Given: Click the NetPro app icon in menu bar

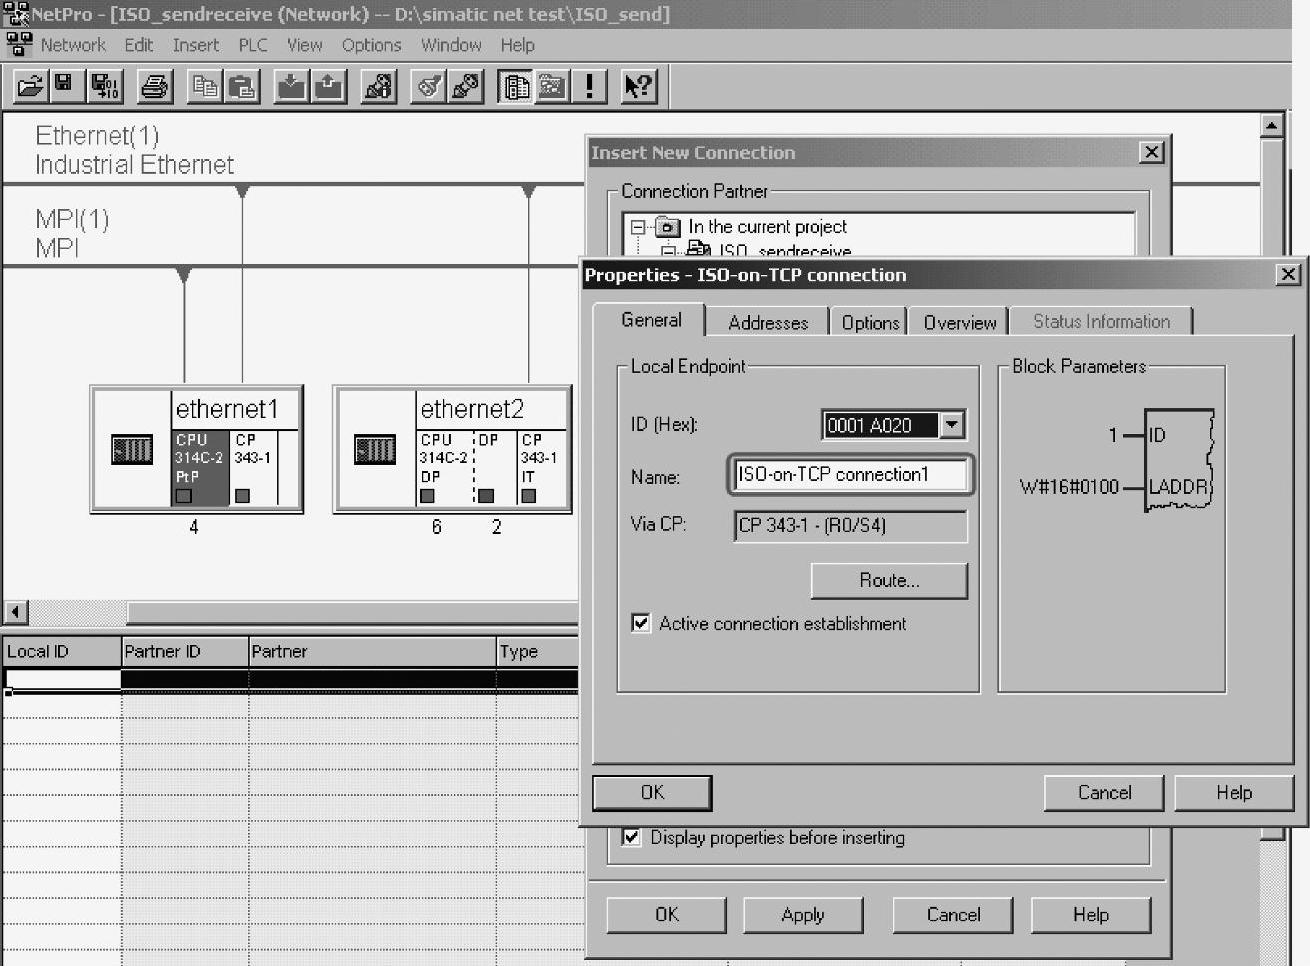Looking at the screenshot, I should tap(19, 45).
